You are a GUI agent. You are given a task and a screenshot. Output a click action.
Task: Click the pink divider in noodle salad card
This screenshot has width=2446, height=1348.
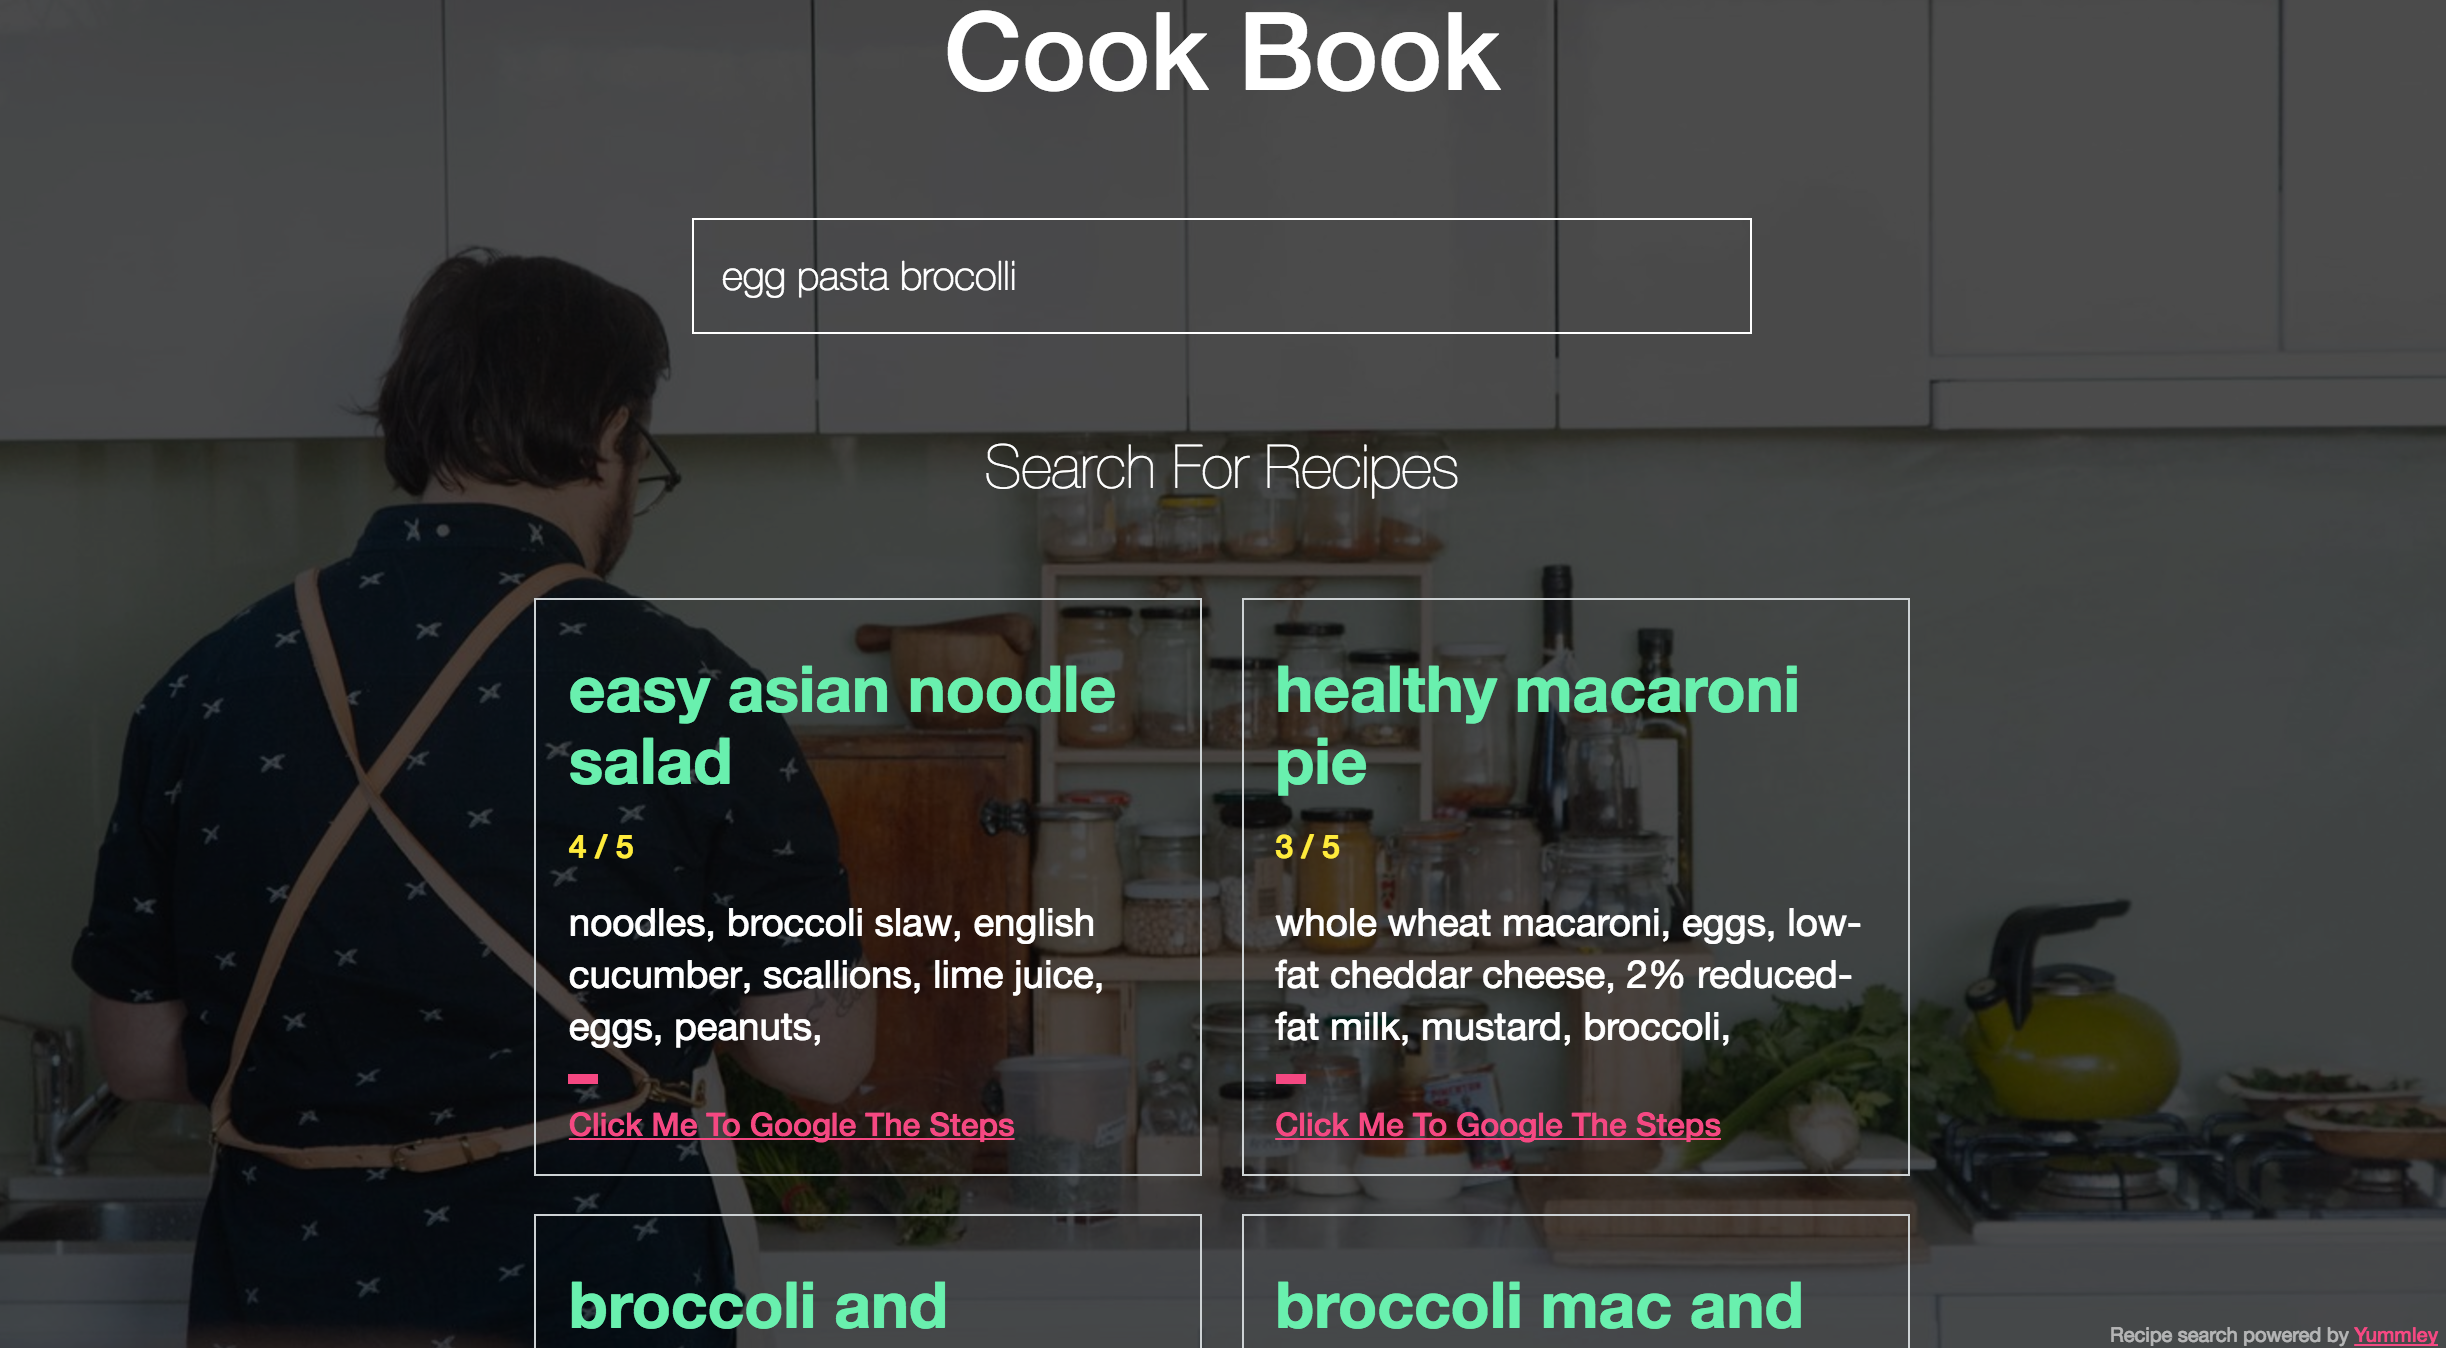[583, 1079]
